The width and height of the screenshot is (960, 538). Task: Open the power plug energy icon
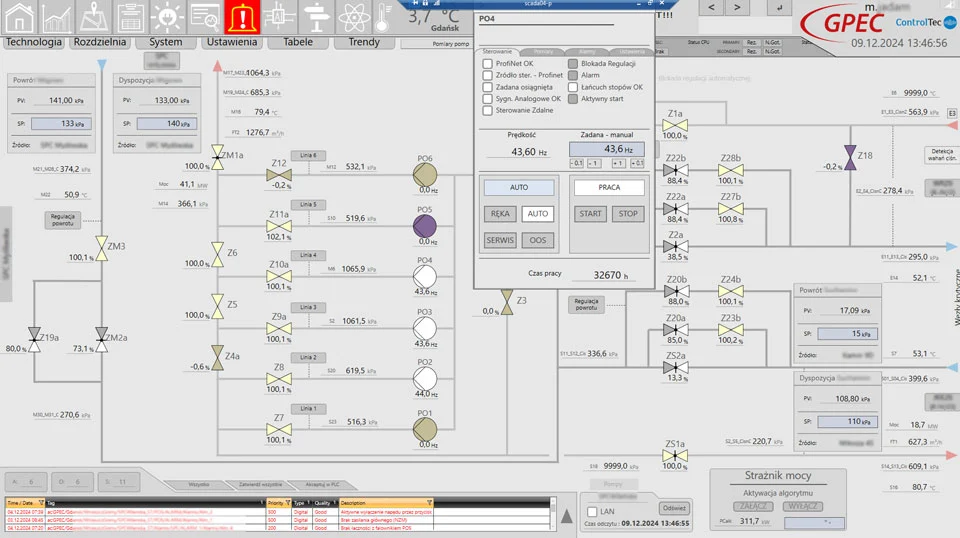click(167, 17)
